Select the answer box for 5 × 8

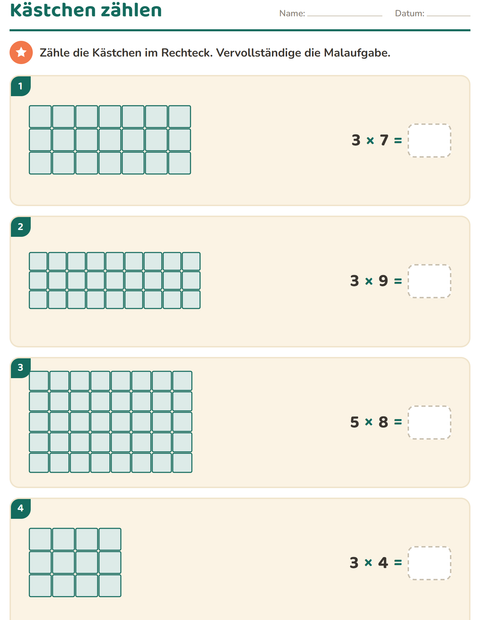point(429,422)
